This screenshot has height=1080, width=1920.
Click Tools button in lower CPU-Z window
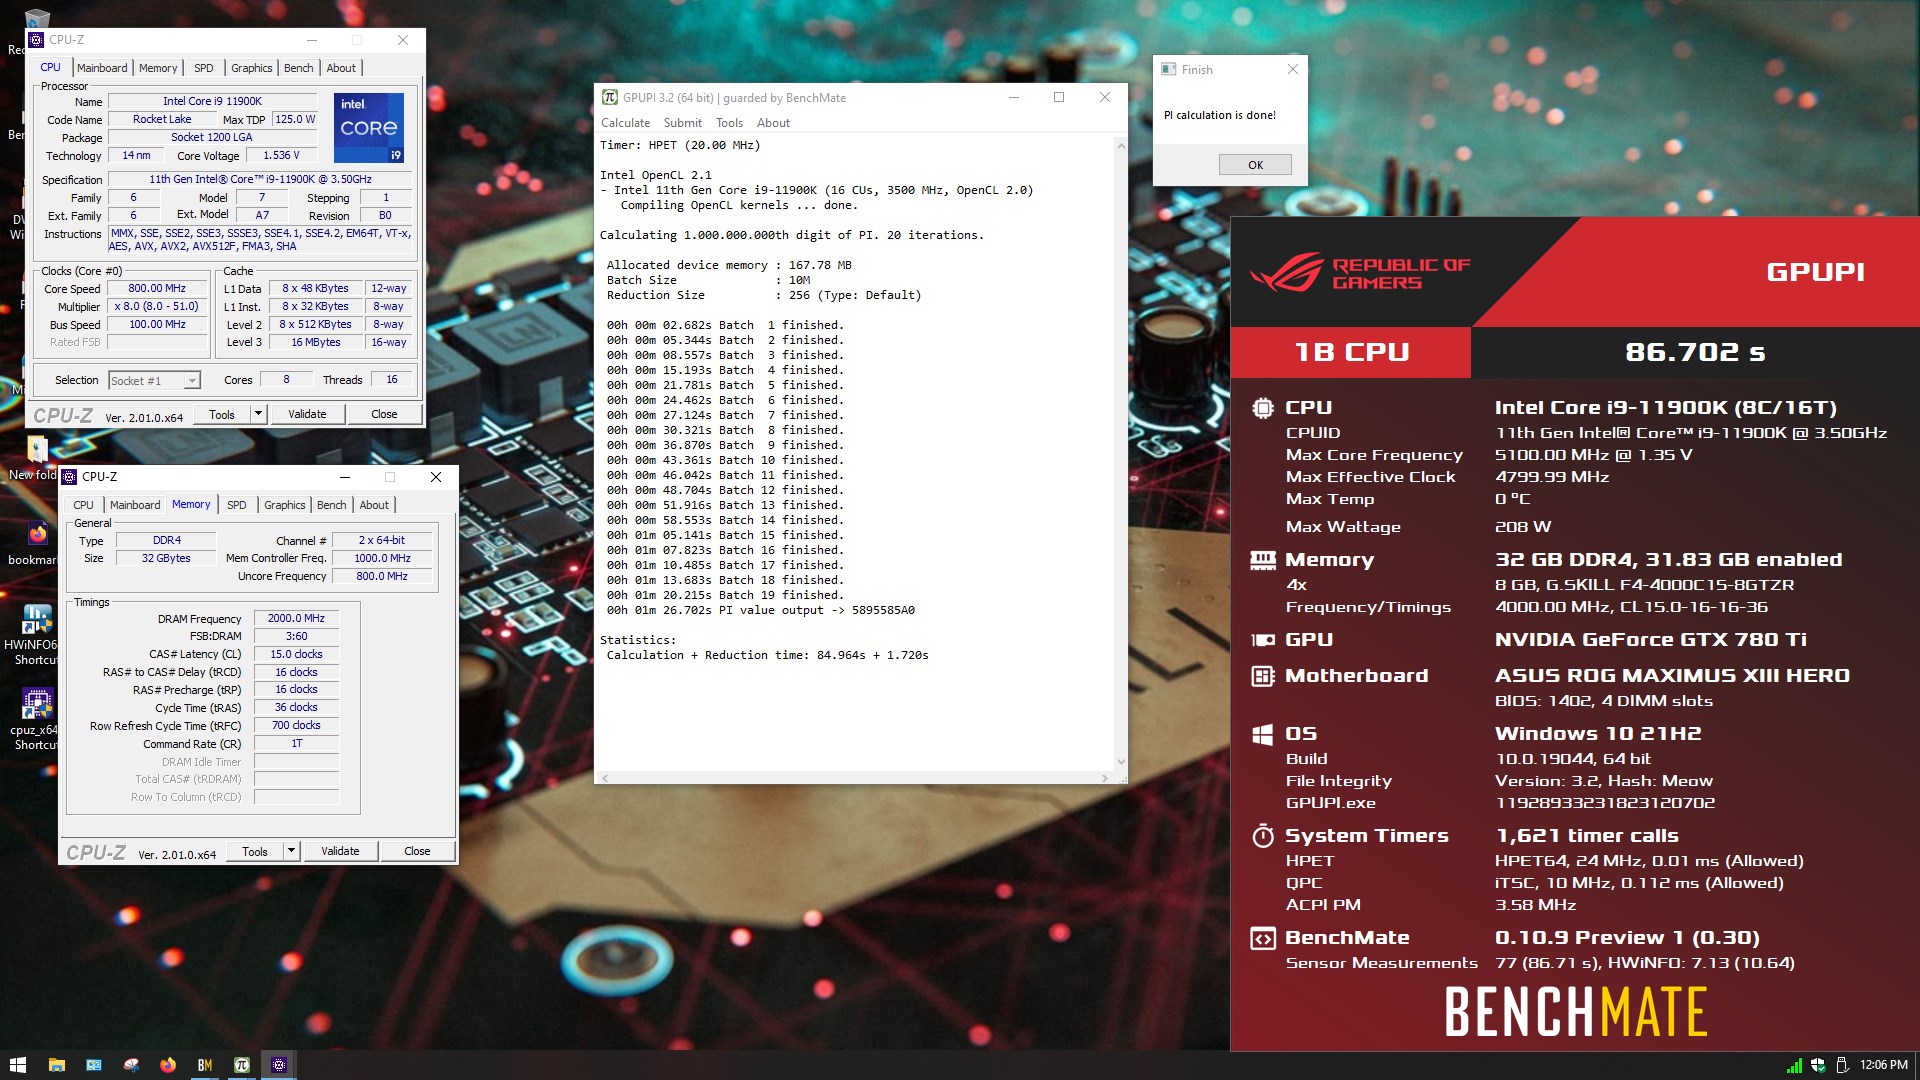[x=255, y=851]
